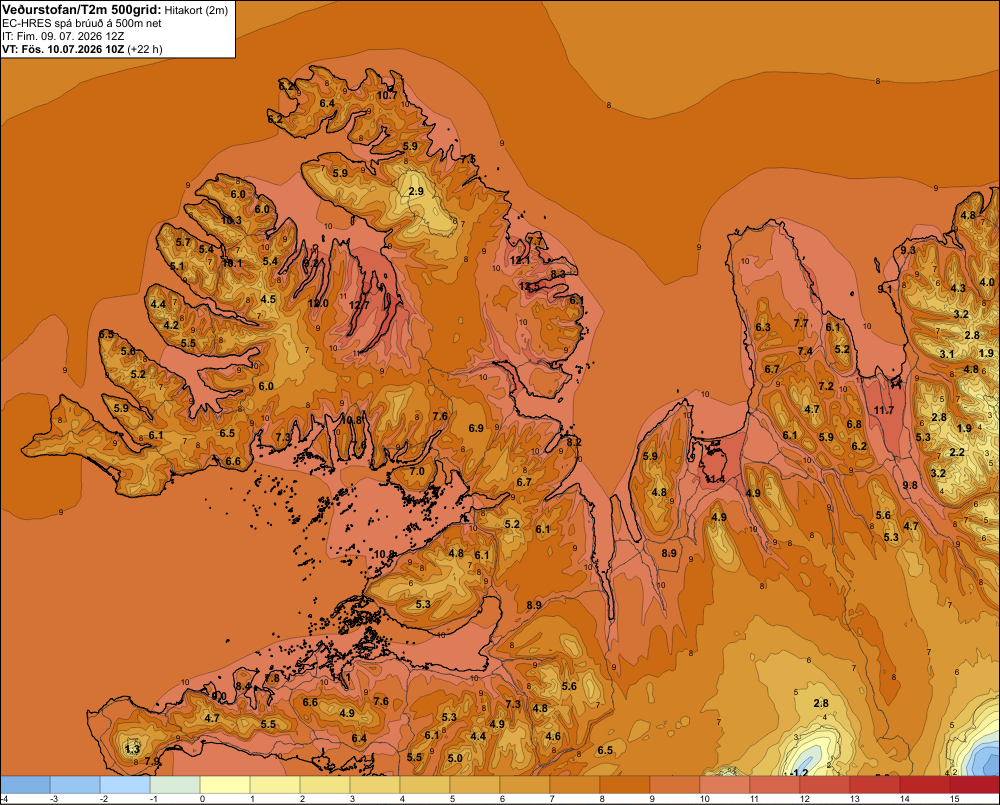Click the orange 8-degree legend color box
This screenshot has height=805, width=1000.
pyautogui.click(x=624, y=784)
